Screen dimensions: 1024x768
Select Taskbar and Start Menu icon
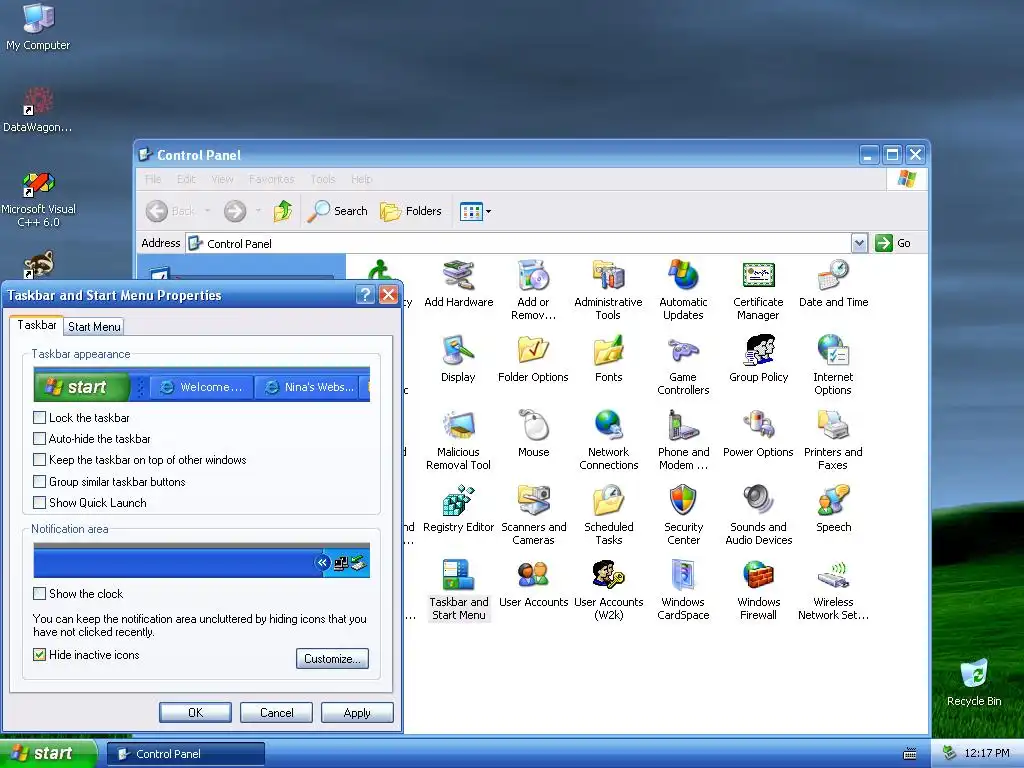(458, 590)
